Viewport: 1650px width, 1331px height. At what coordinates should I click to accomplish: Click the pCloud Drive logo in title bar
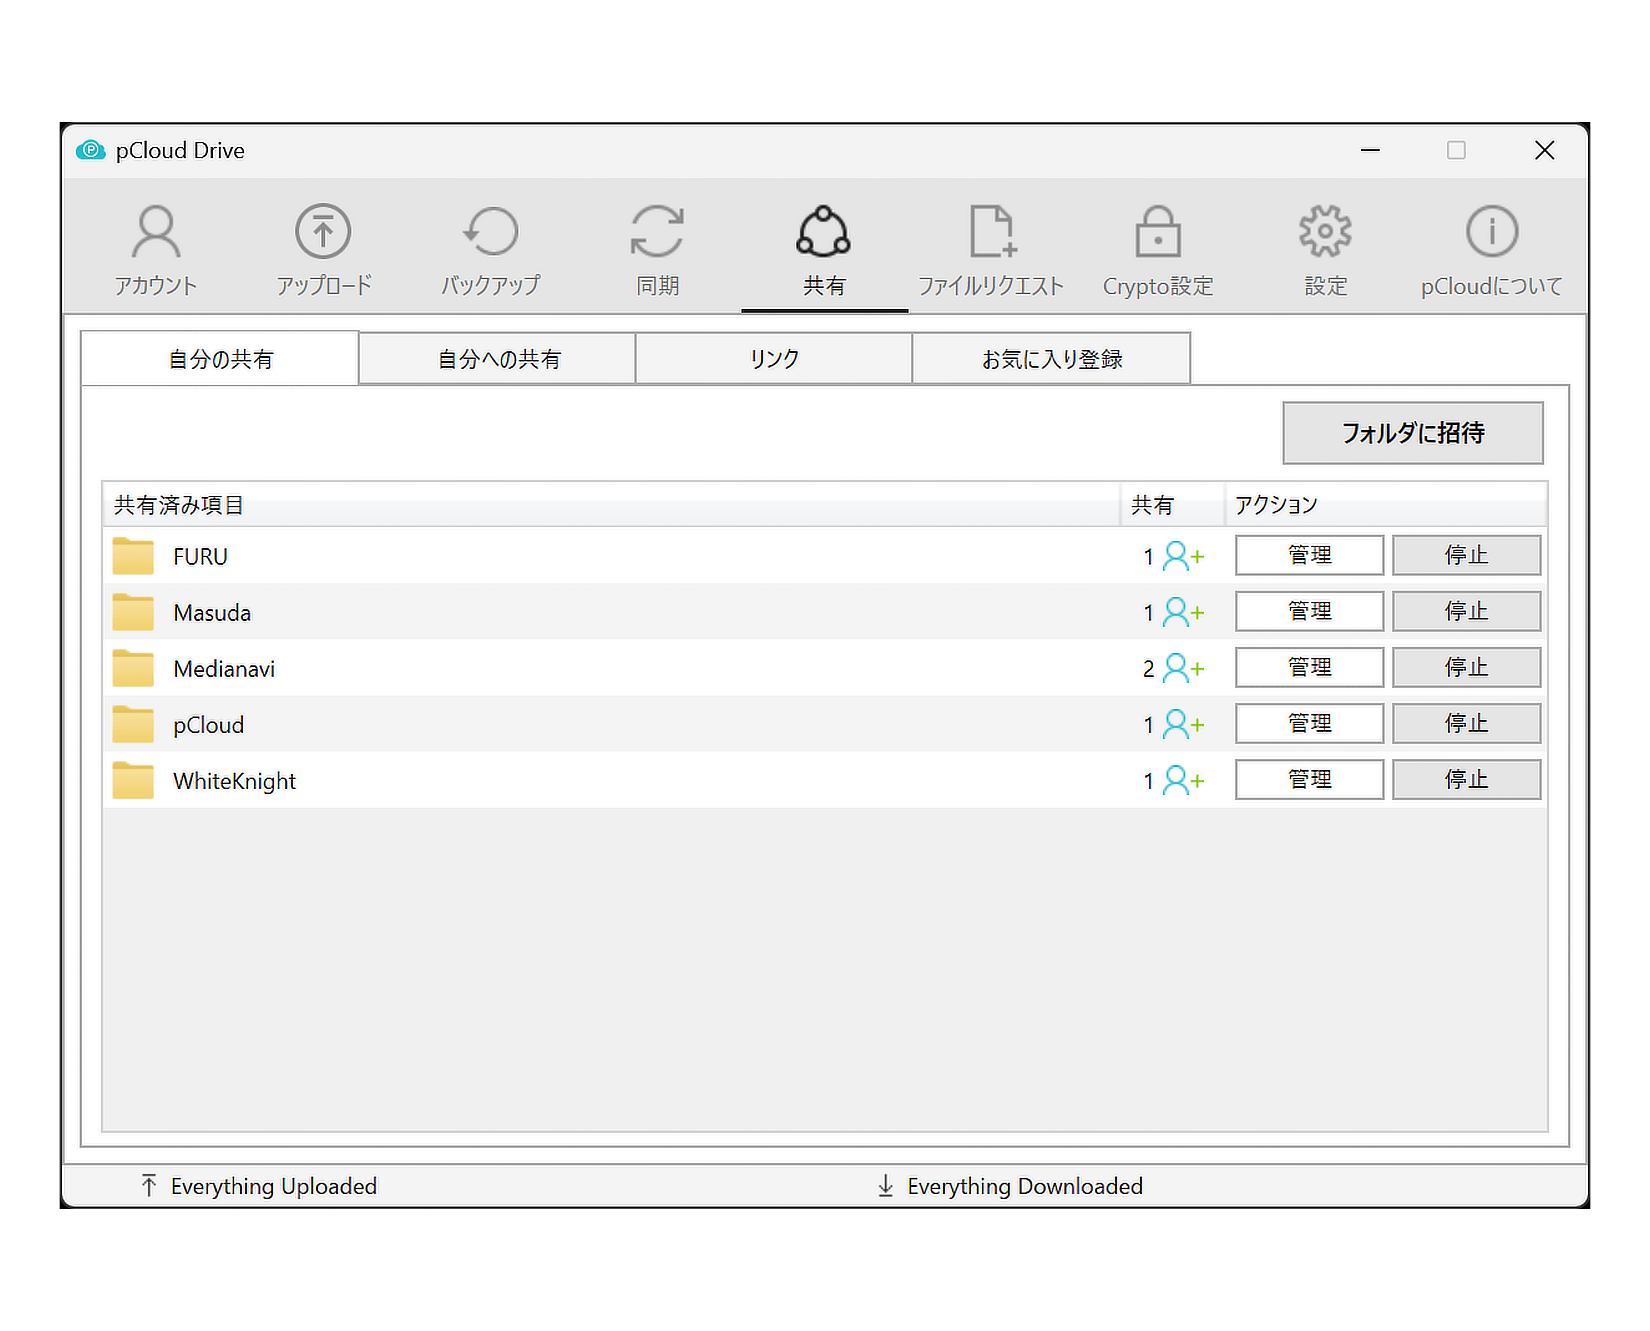[91, 150]
